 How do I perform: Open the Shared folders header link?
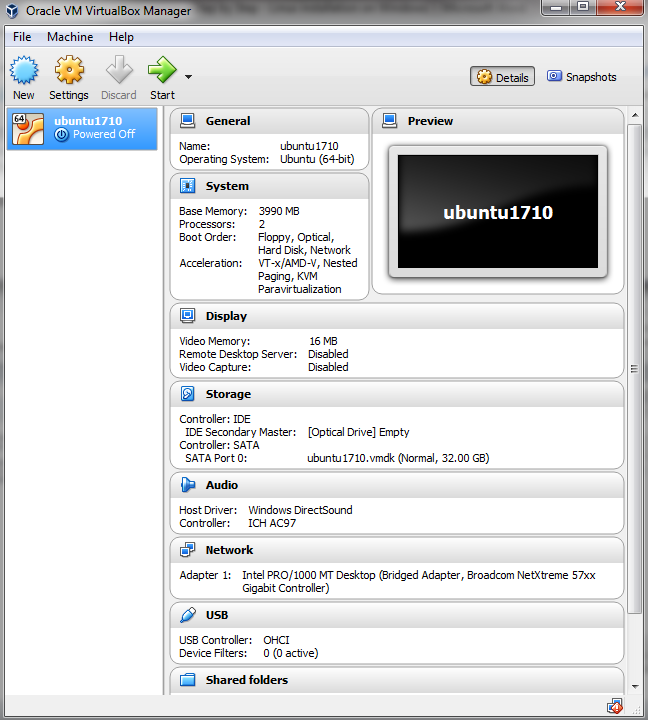pos(247,680)
